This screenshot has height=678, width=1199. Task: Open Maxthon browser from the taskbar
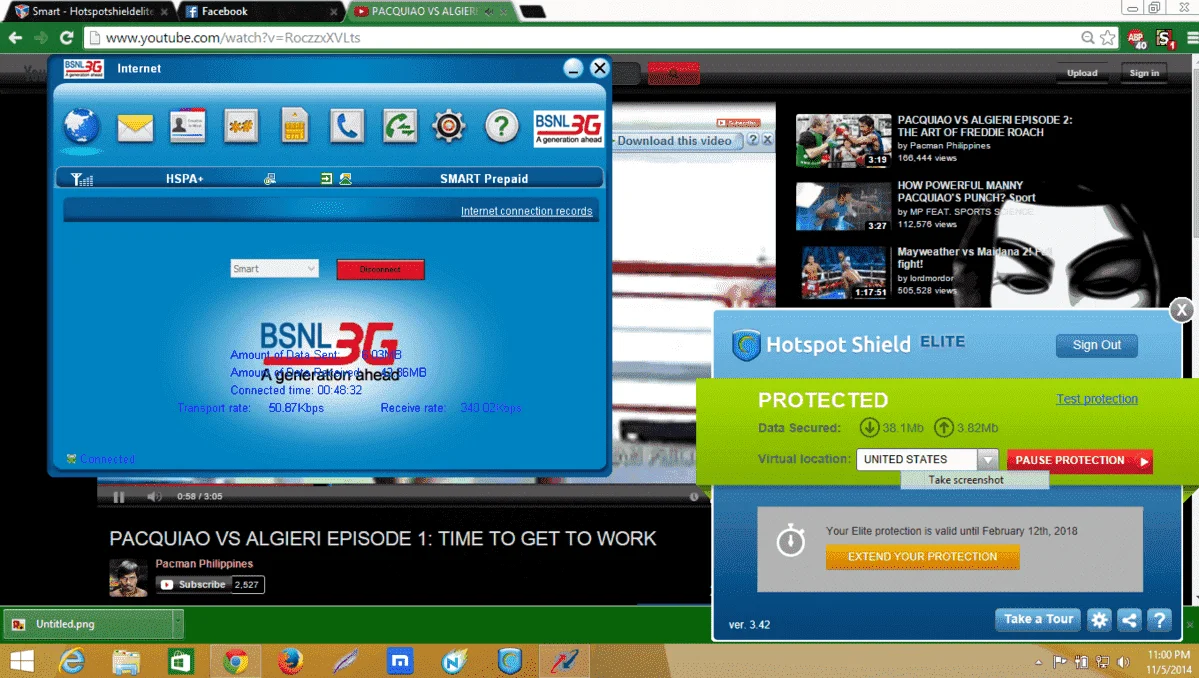click(x=400, y=661)
